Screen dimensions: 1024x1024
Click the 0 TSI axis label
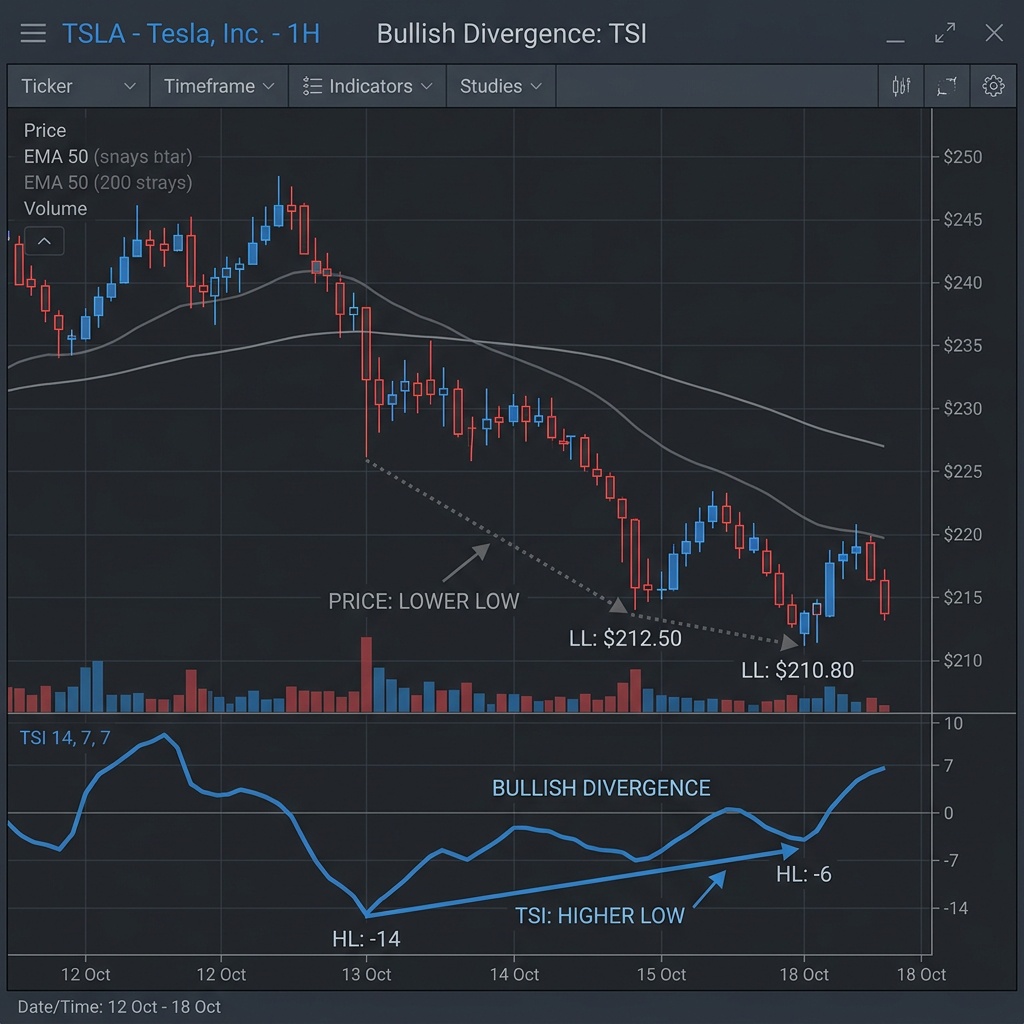(949, 814)
